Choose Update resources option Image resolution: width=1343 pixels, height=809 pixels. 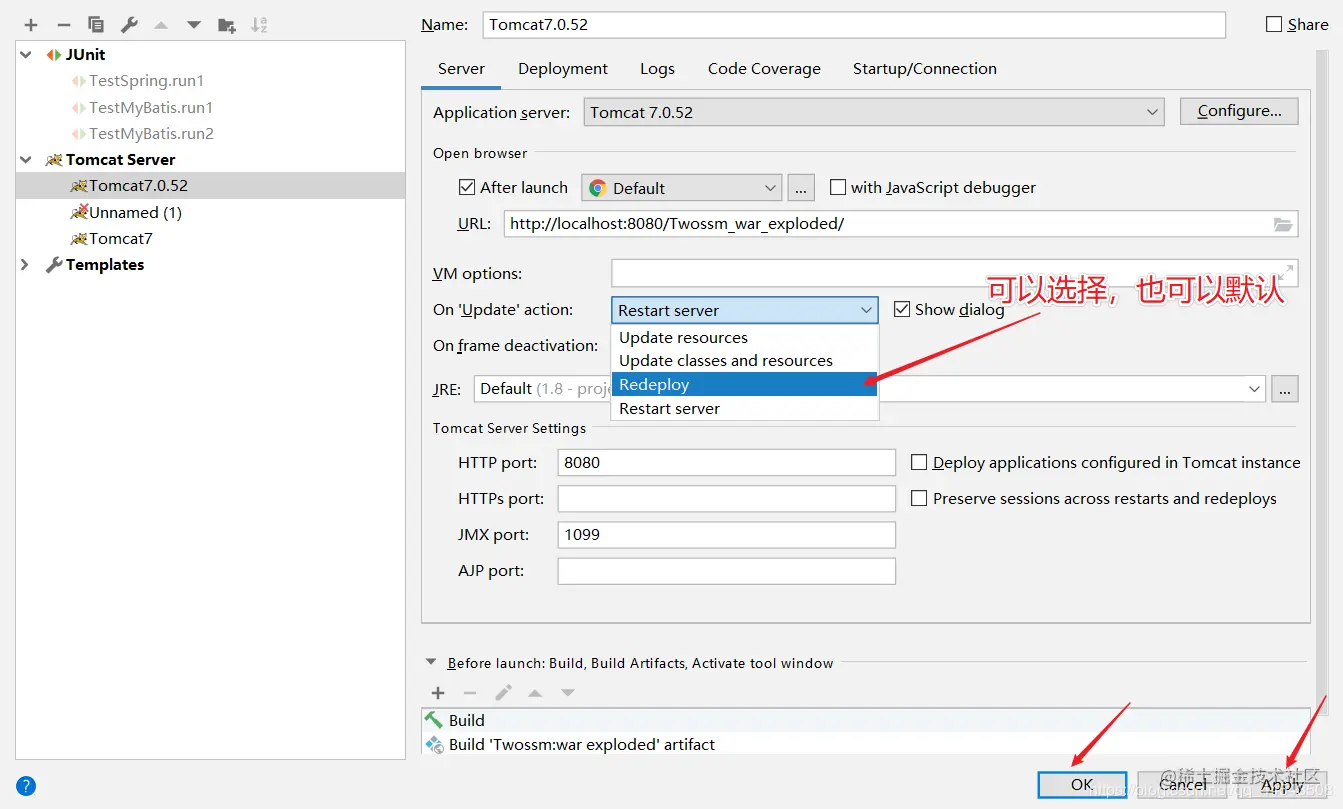[744, 338]
